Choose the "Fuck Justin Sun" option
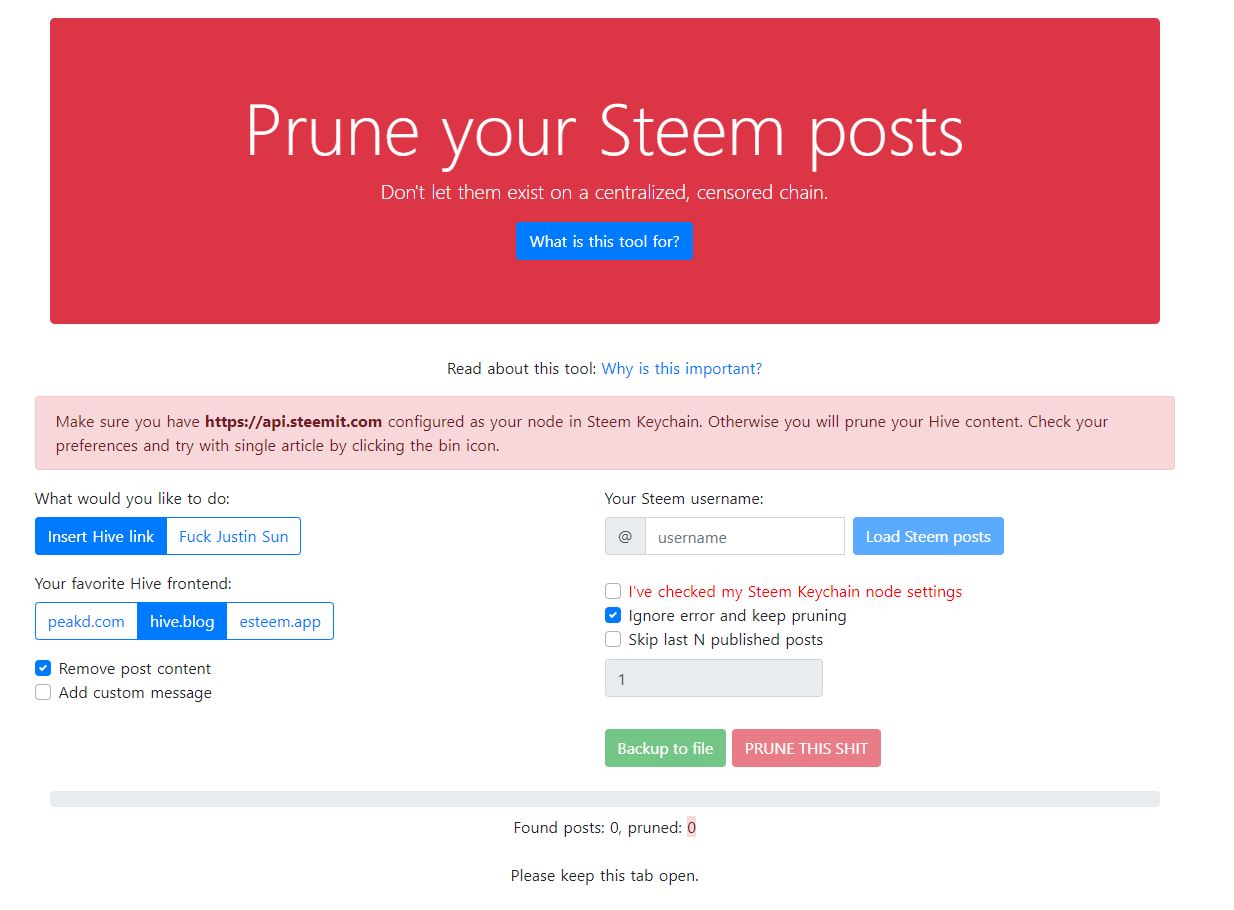This screenshot has width=1234, height=910. point(233,536)
